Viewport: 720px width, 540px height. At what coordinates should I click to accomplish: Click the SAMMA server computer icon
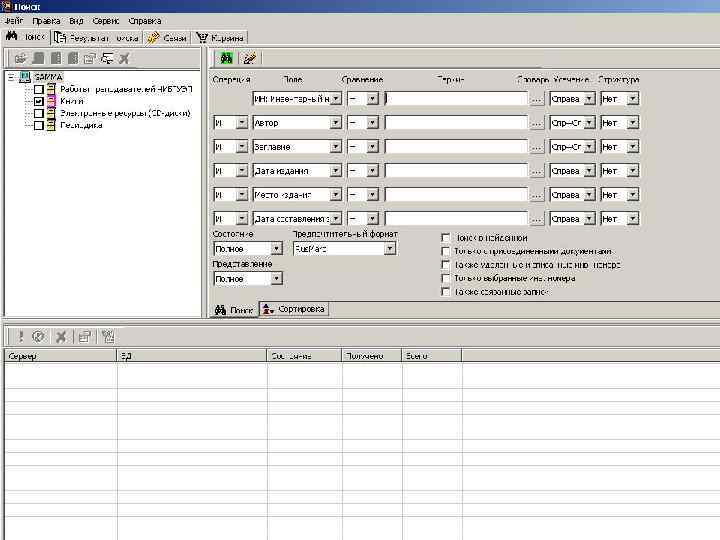pyautogui.click(x=25, y=77)
